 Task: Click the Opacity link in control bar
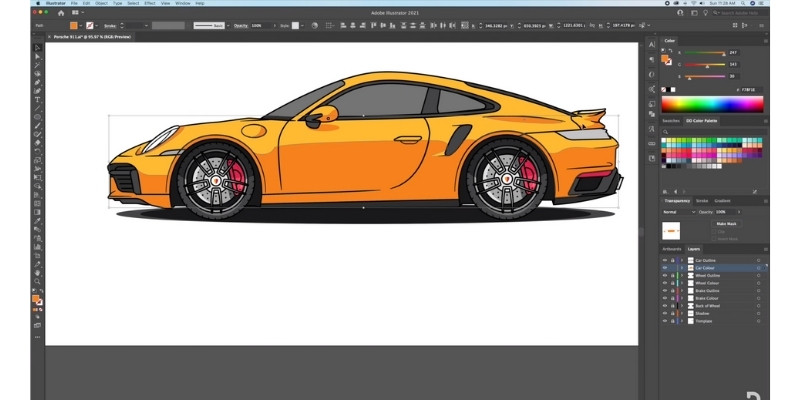(x=241, y=26)
